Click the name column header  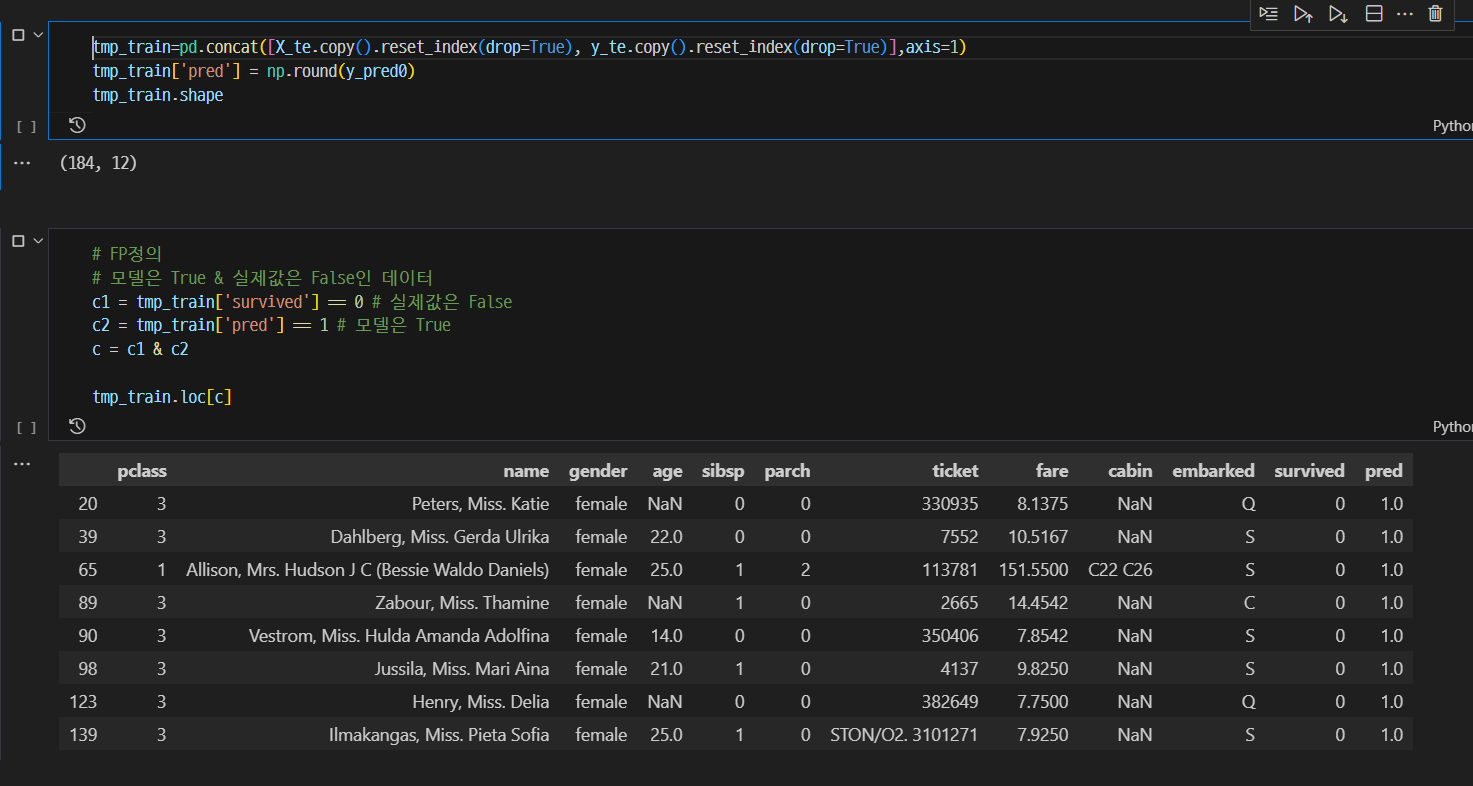[526, 471]
